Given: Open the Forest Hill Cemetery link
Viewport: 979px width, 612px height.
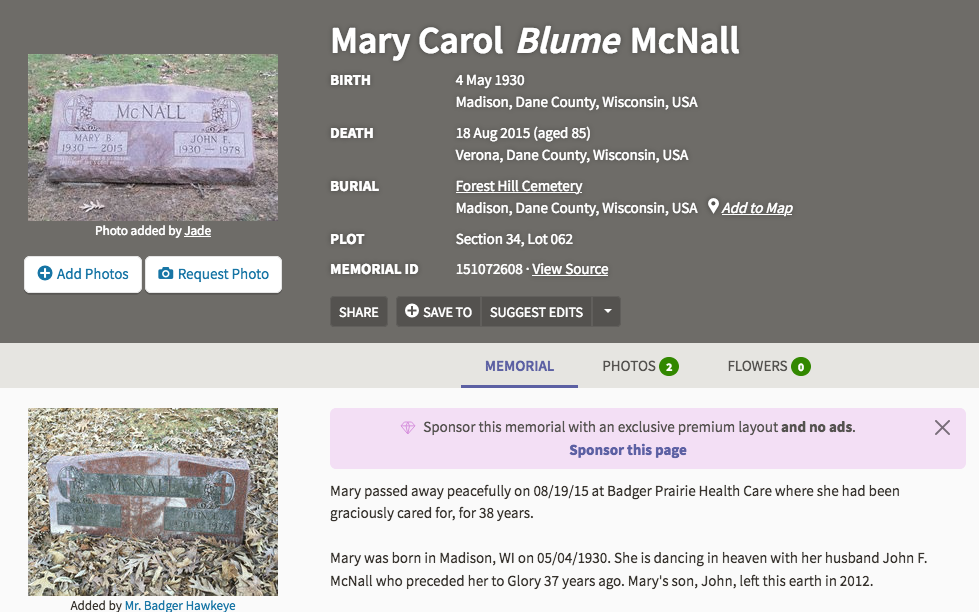Looking at the screenshot, I should [x=519, y=186].
